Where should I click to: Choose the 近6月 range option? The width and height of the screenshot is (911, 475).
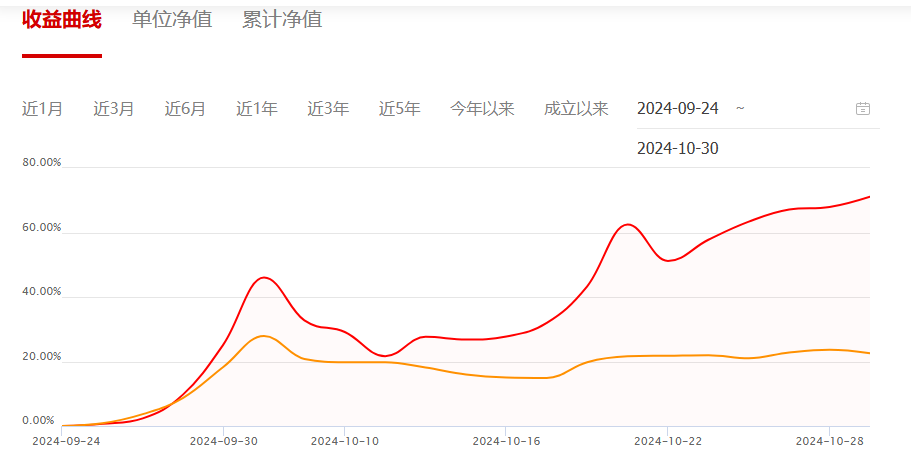(x=185, y=109)
